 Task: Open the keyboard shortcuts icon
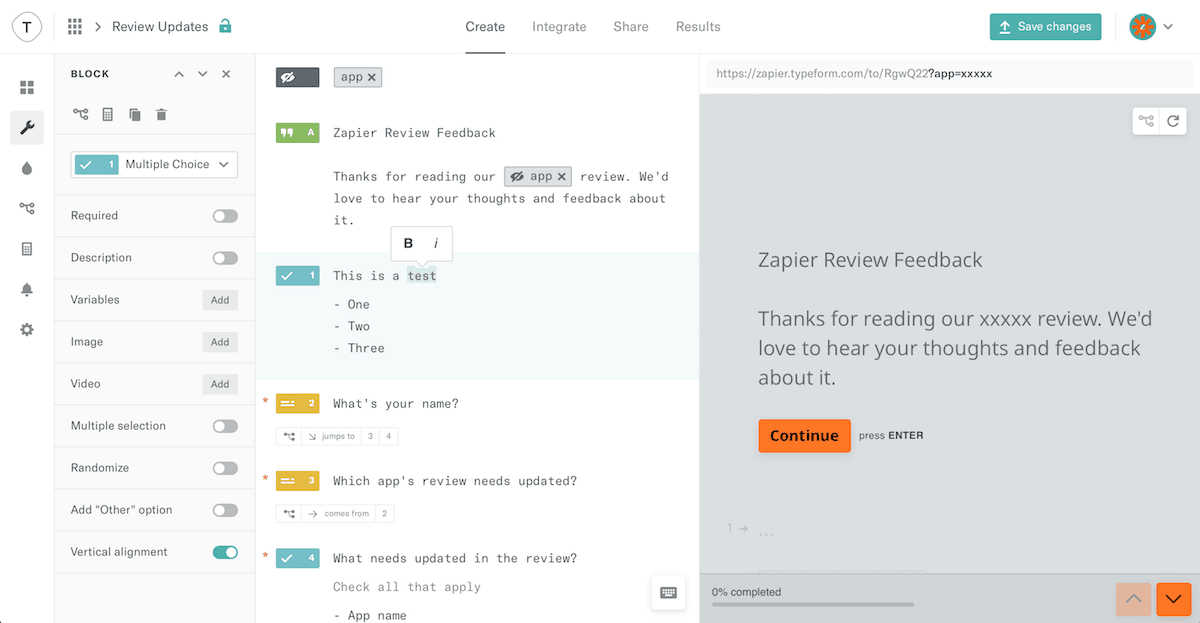669,592
